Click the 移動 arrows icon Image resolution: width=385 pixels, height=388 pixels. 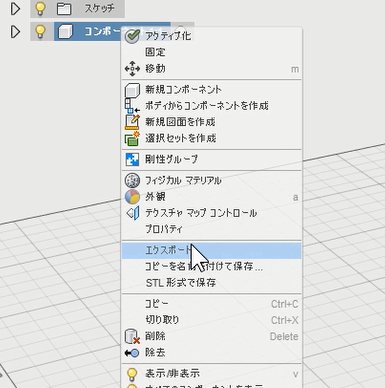pos(132,69)
